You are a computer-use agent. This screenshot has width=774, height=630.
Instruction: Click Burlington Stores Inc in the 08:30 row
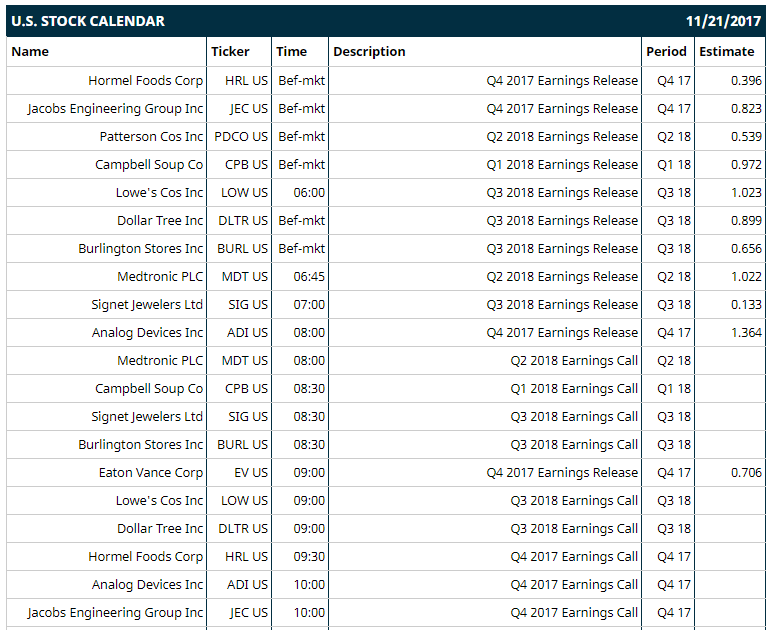pyautogui.click(x=141, y=445)
